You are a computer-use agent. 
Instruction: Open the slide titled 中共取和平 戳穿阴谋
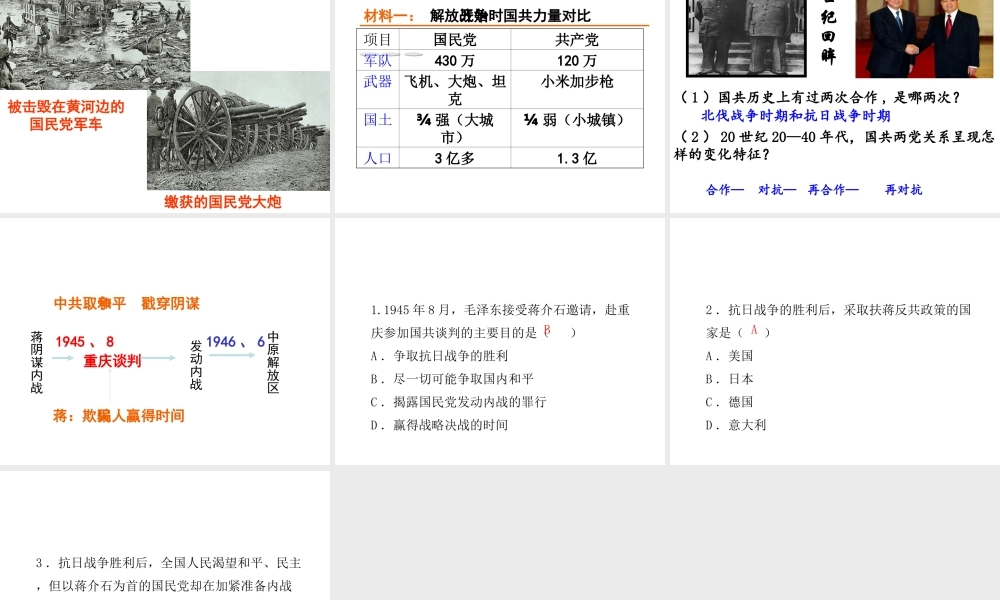click(x=165, y=341)
